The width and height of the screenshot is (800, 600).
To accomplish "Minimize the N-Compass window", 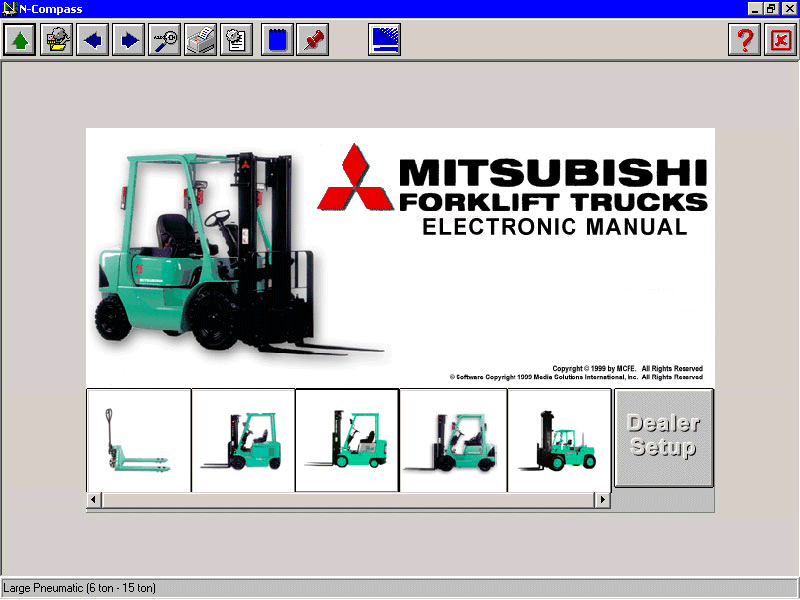I will coord(755,9).
